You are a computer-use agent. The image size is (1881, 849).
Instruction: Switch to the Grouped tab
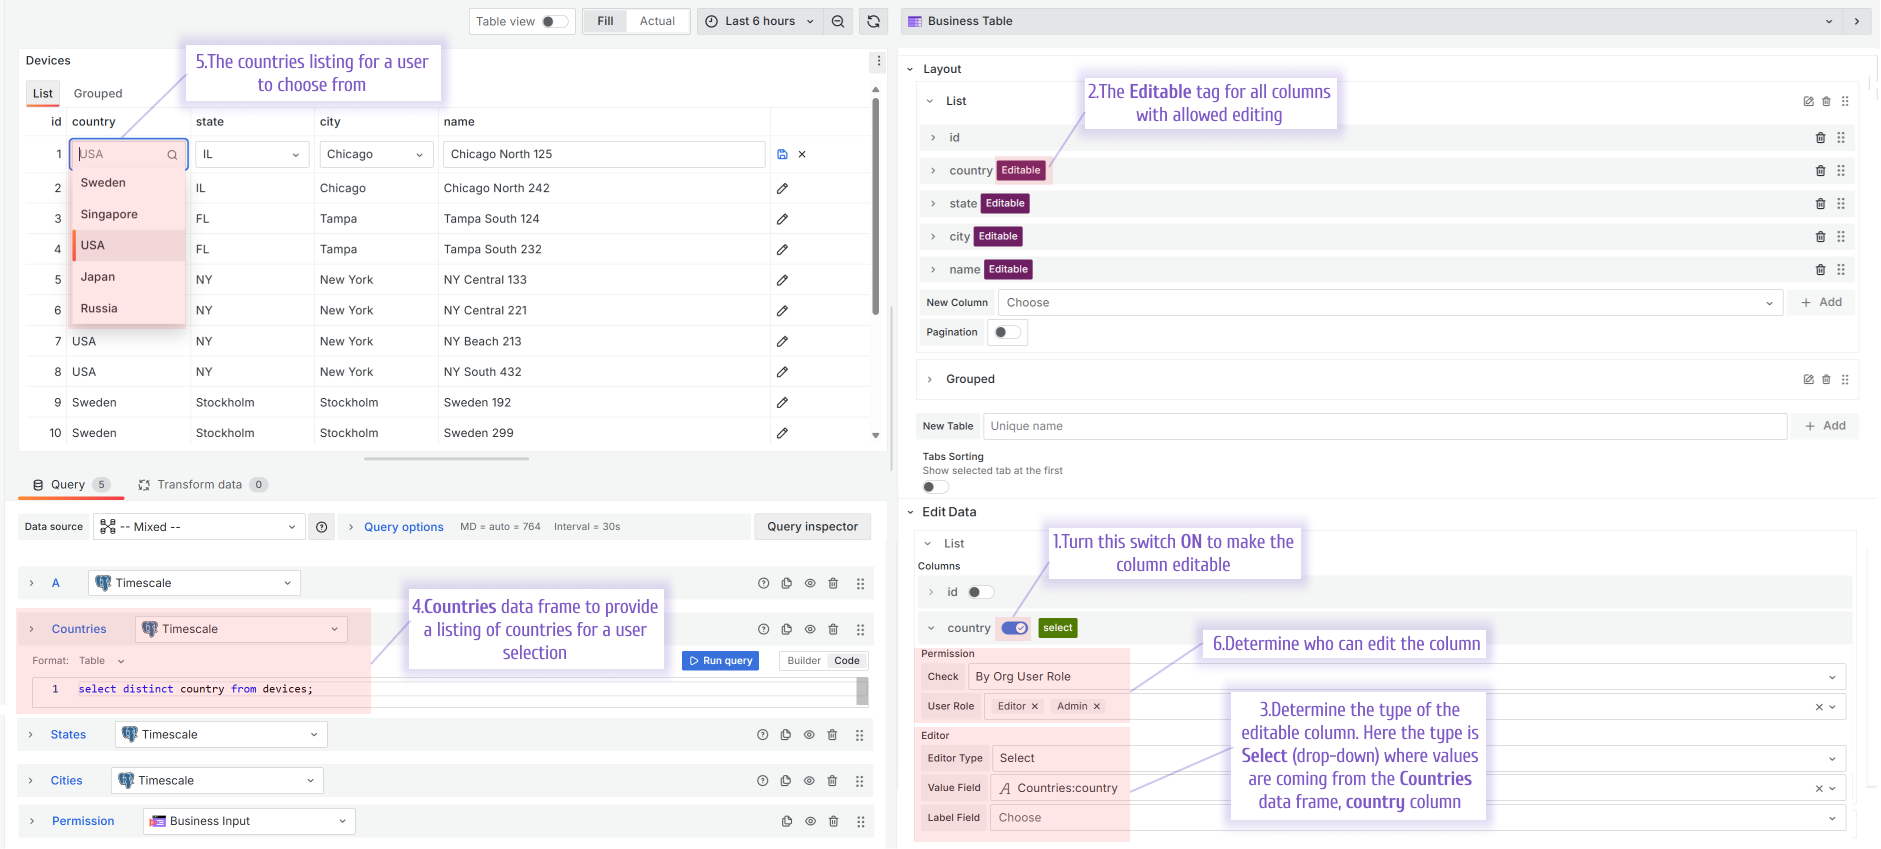98,93
